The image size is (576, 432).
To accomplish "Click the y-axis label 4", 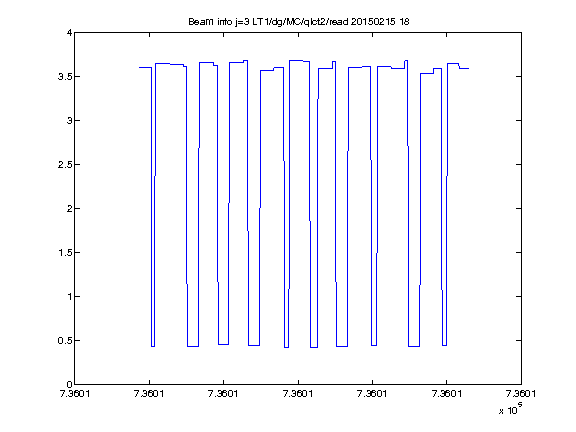I will 69,33.
